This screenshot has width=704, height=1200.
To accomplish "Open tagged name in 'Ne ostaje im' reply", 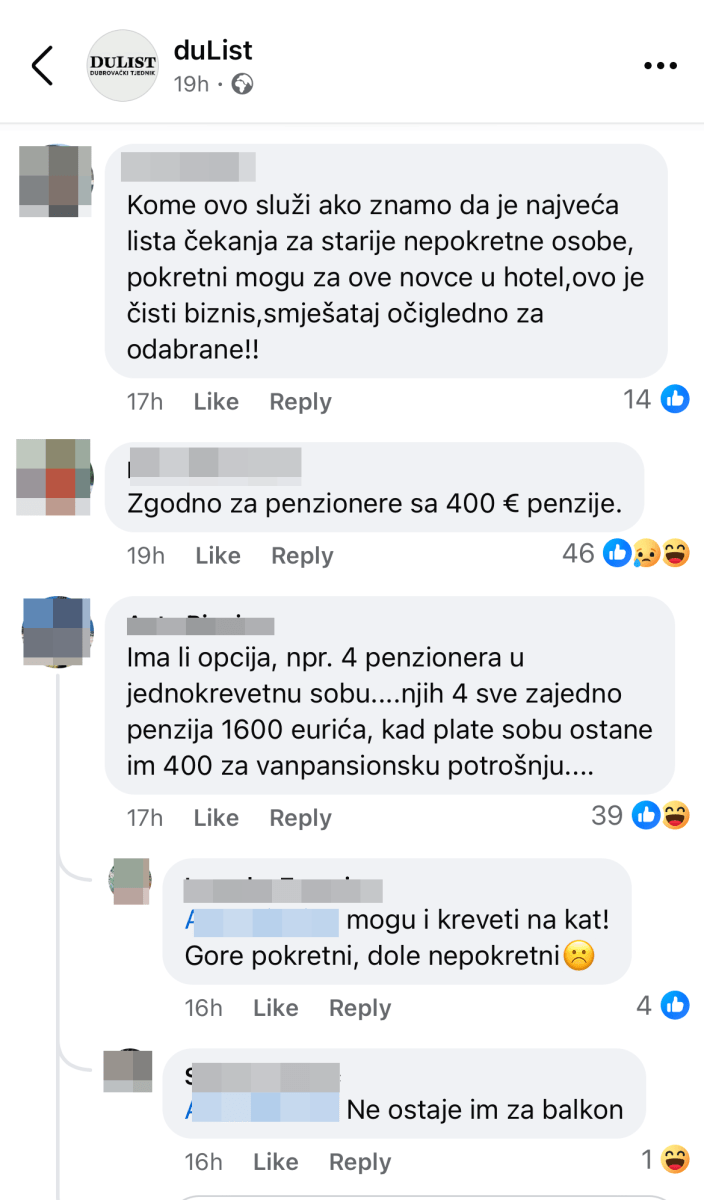I will click(263, 1109).
